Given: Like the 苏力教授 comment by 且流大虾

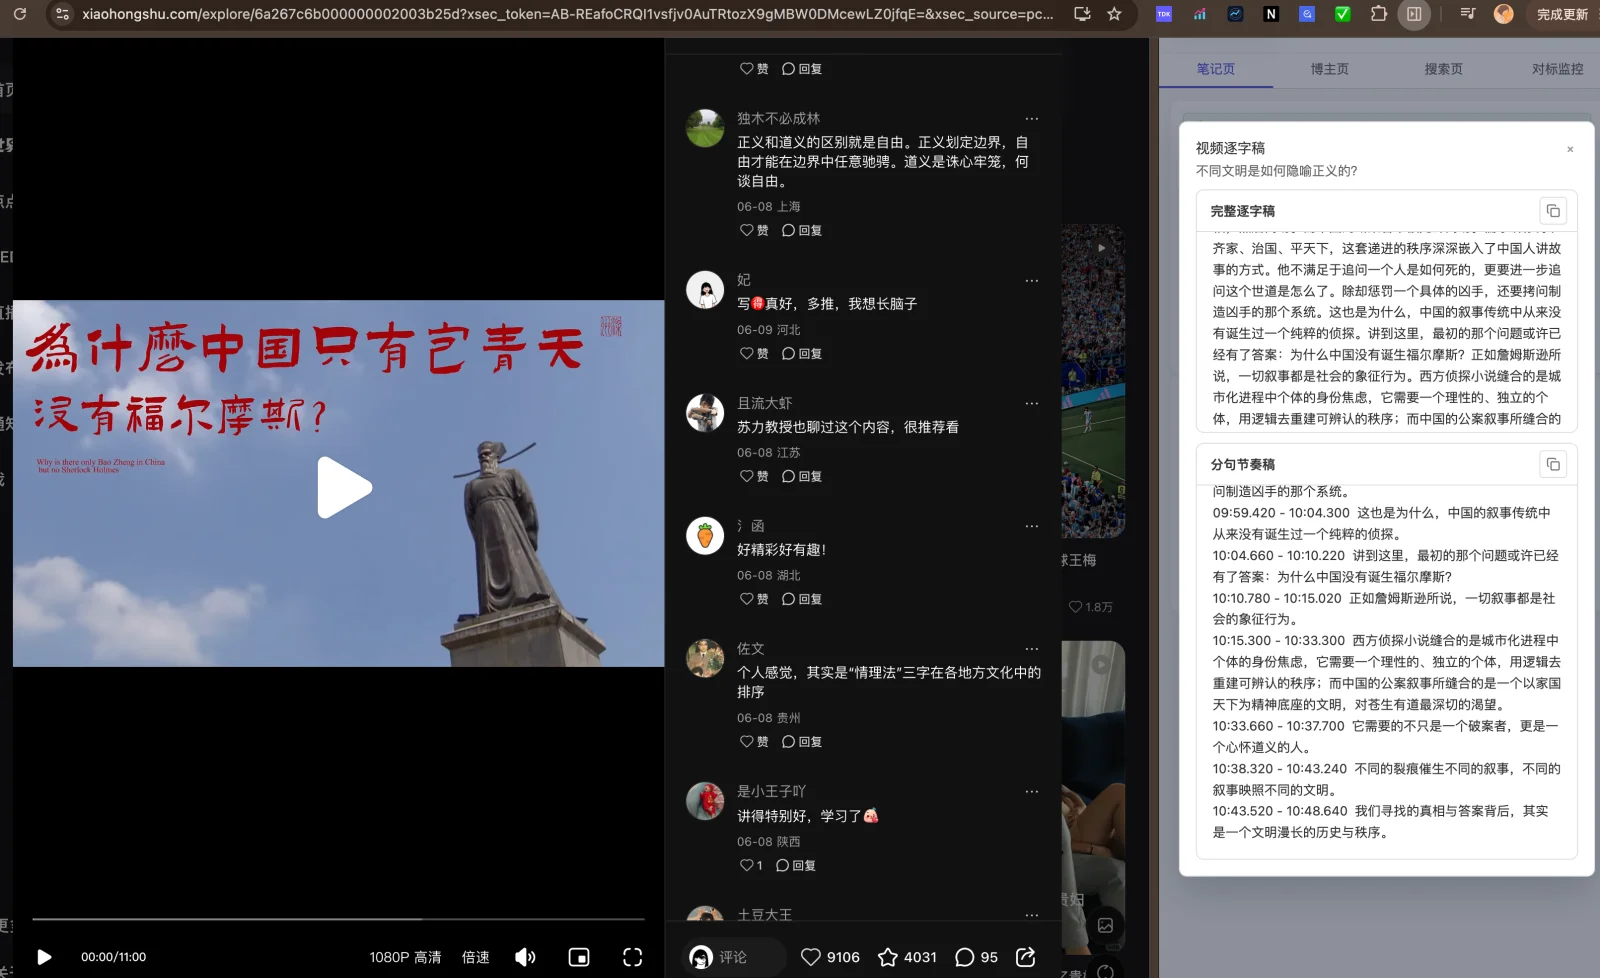Looking at the screenshot, I should (754, 476).
